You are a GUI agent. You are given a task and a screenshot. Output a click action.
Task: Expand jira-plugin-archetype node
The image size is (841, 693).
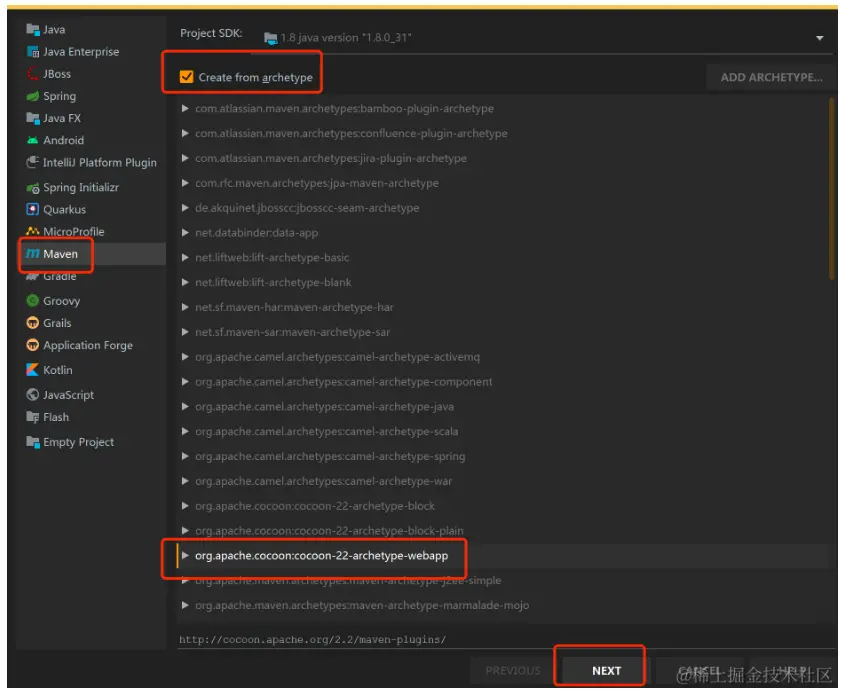[x=185, y=158]
